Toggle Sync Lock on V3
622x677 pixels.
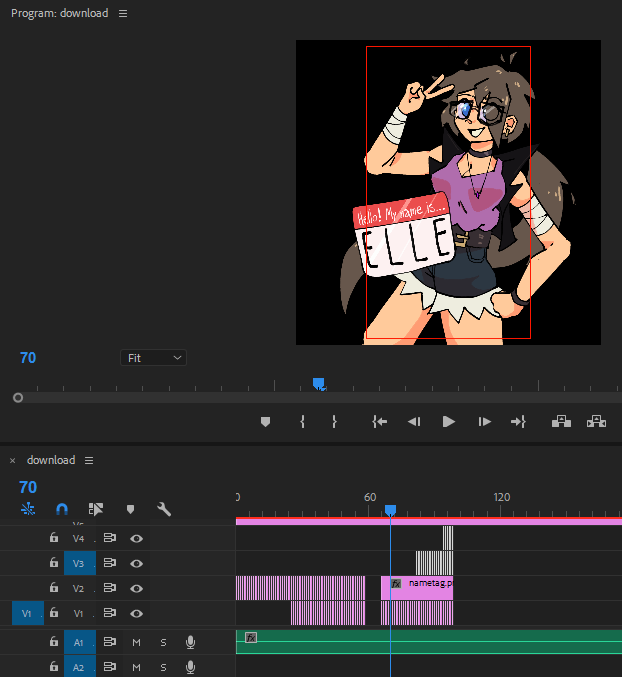[x=110, y=563]
